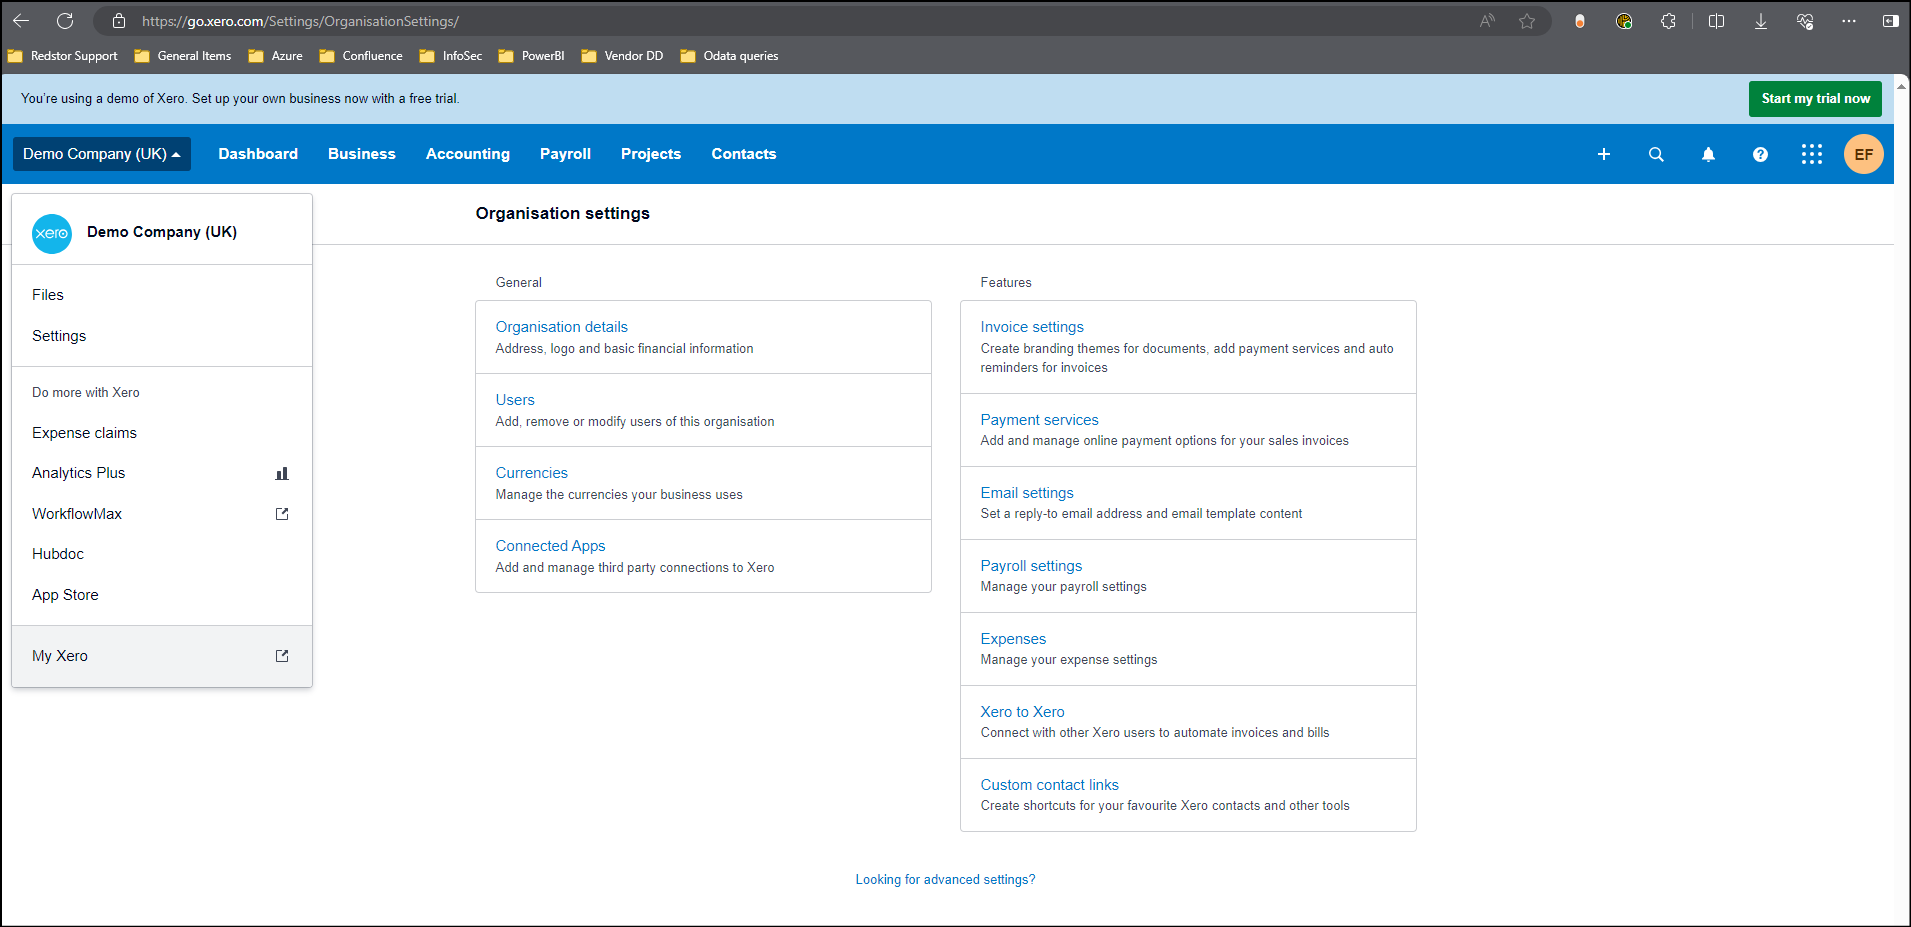Viewport: 1911px width, 927px height.
Task: Open Invoice settings link
Action: [x=1032, y=327]
